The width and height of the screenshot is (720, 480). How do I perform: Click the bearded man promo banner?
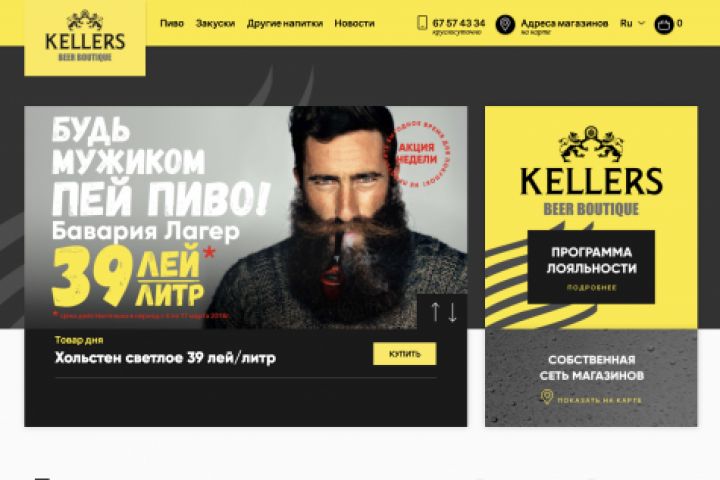[x=246, y=217]
